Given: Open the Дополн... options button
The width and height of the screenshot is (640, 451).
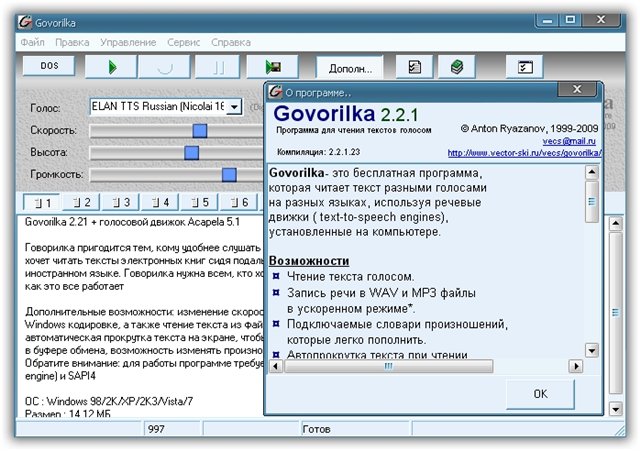Looking at the screenshot, I should coord(350,68).
